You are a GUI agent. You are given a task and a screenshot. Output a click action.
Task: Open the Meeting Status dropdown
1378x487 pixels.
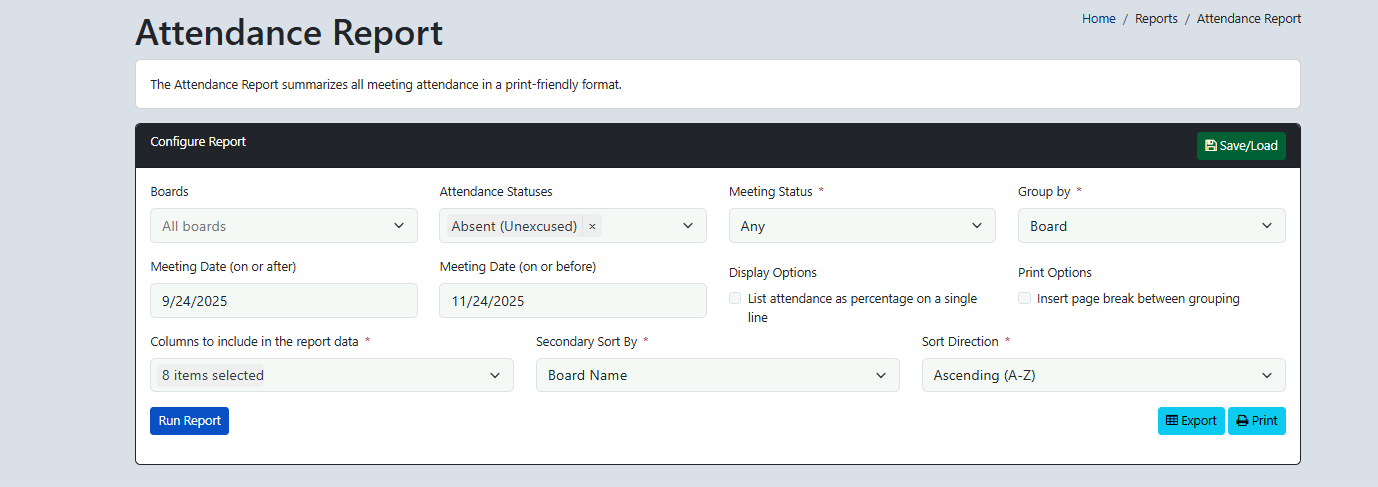coord(861,226)
